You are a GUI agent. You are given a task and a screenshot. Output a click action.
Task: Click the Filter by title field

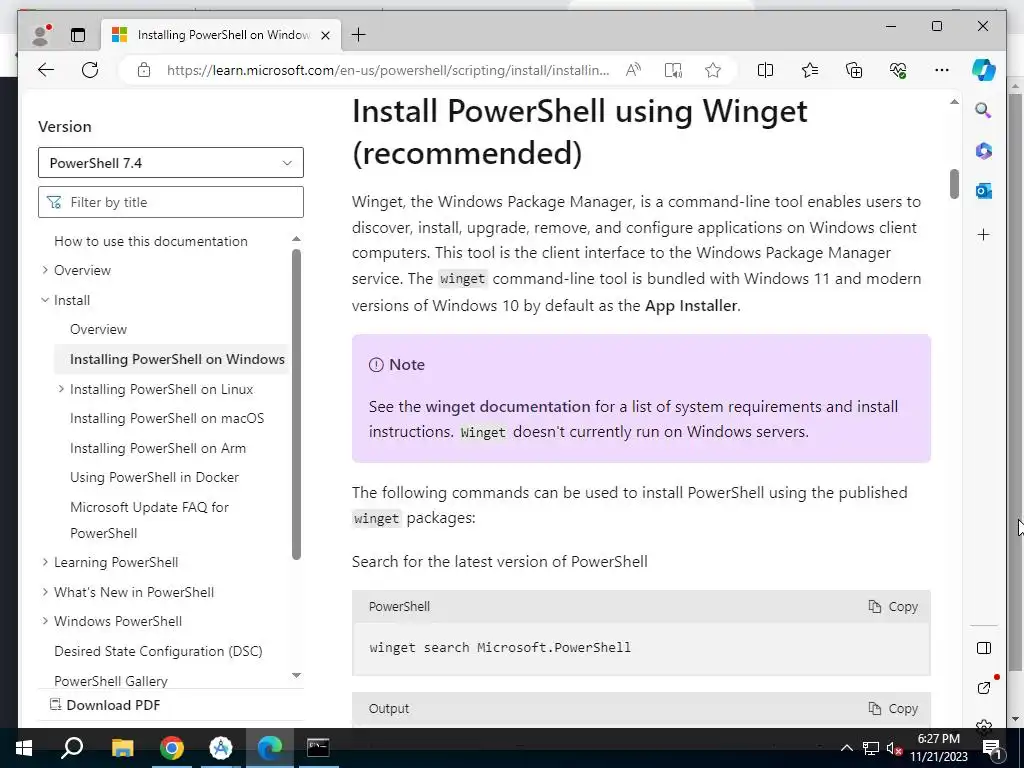pyautogui.click(x=170, y=202)
